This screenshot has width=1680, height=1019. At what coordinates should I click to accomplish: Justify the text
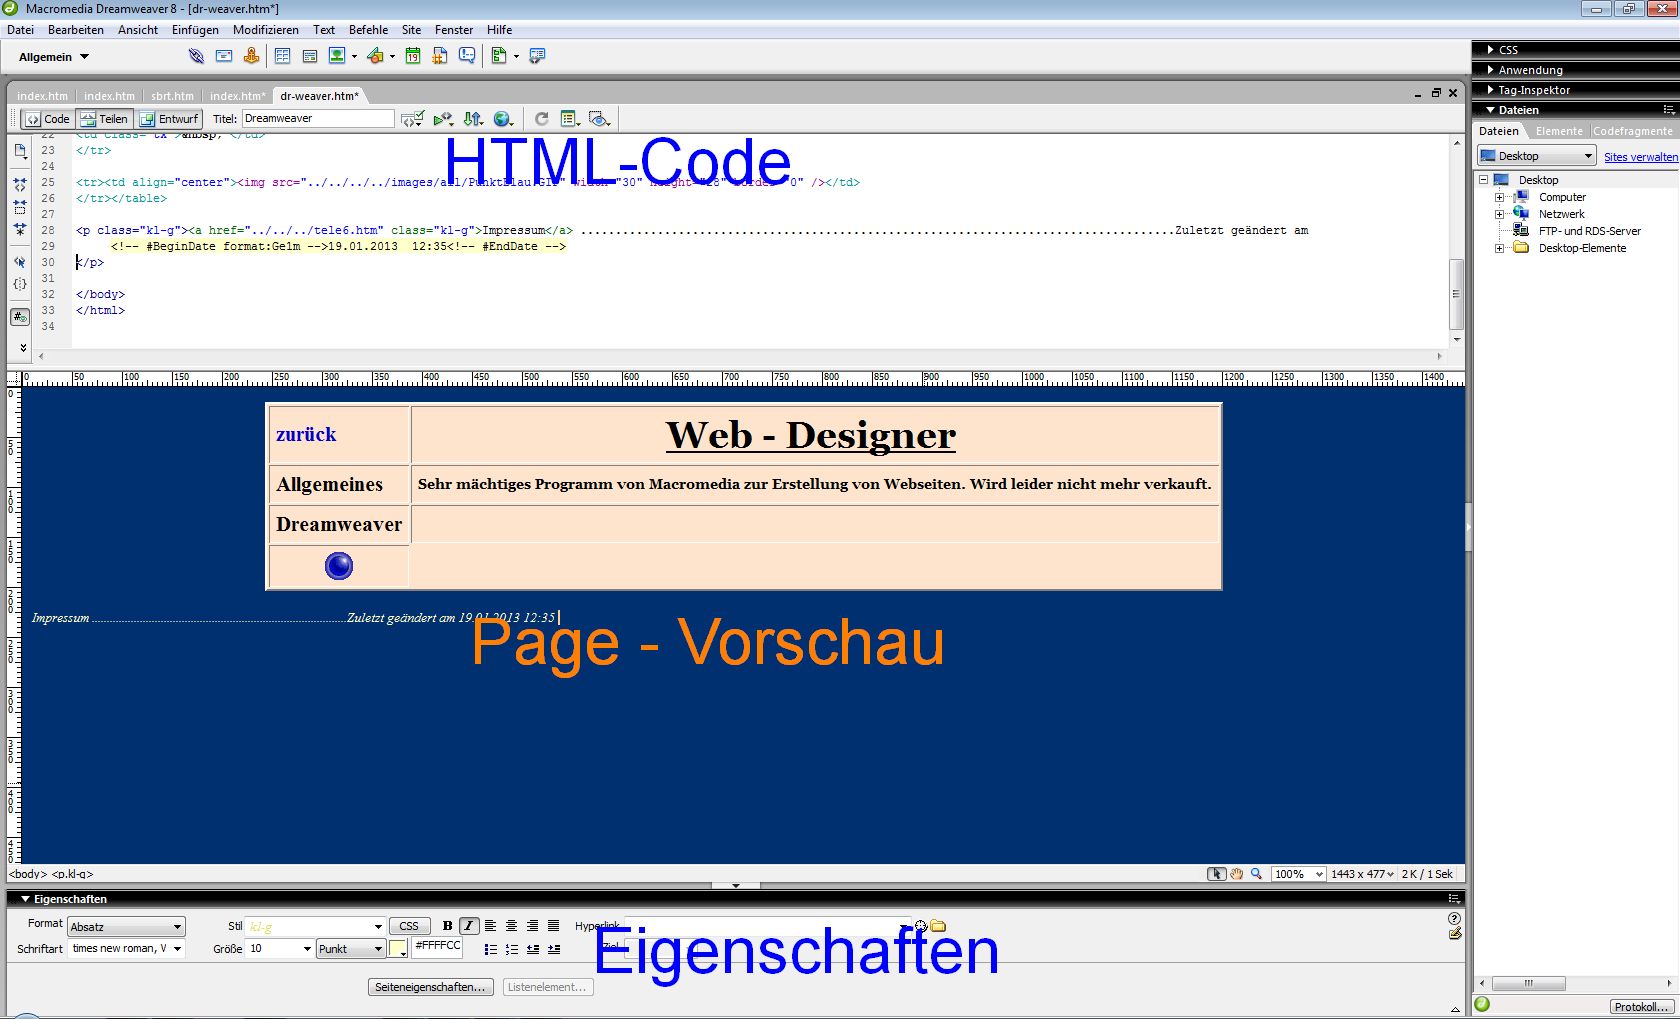[x=553, y=926]
